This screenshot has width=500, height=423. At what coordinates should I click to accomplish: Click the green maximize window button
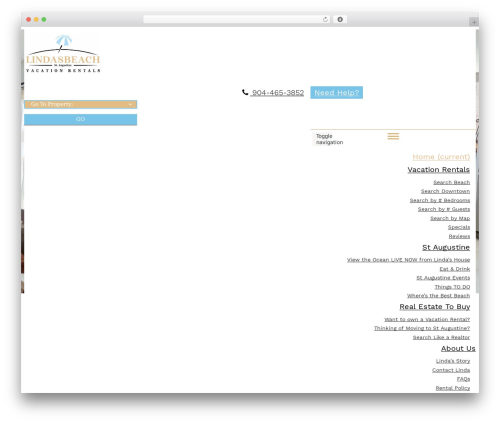point(44,19)
